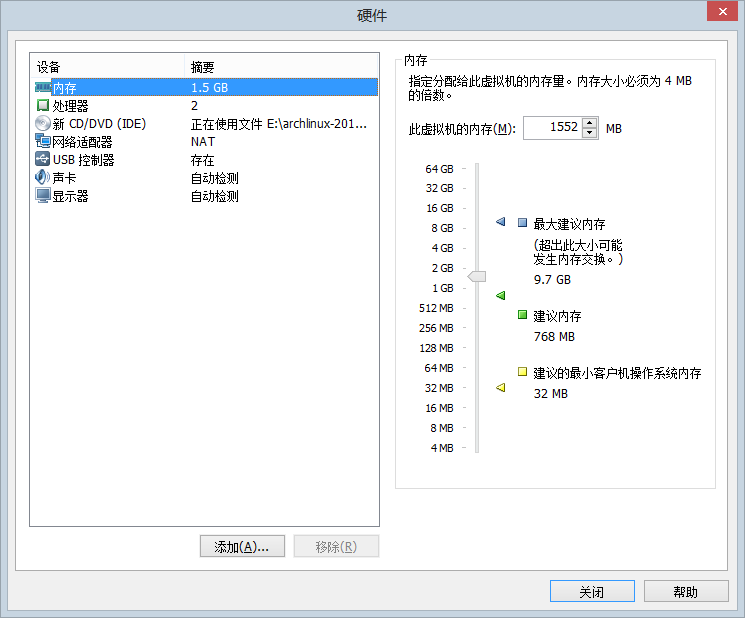Click the yellow minimum memory marker

[x=500, y=388]
